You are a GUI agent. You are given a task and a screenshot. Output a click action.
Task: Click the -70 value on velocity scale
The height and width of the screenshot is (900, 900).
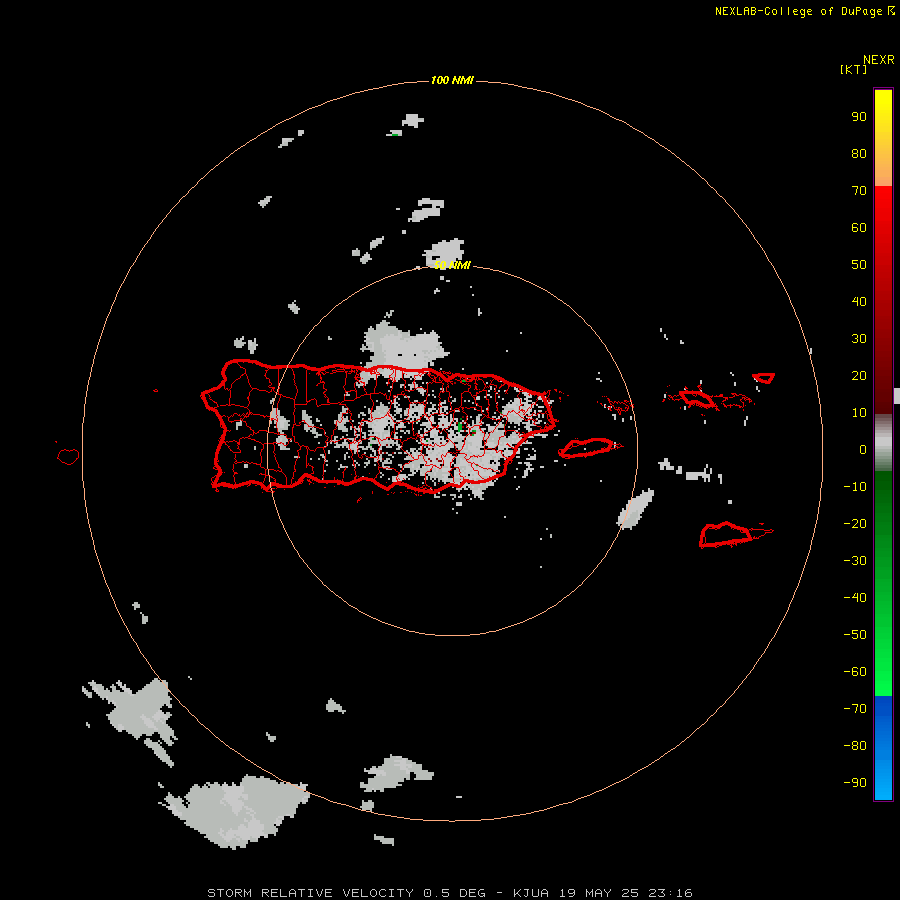(855, 708)
